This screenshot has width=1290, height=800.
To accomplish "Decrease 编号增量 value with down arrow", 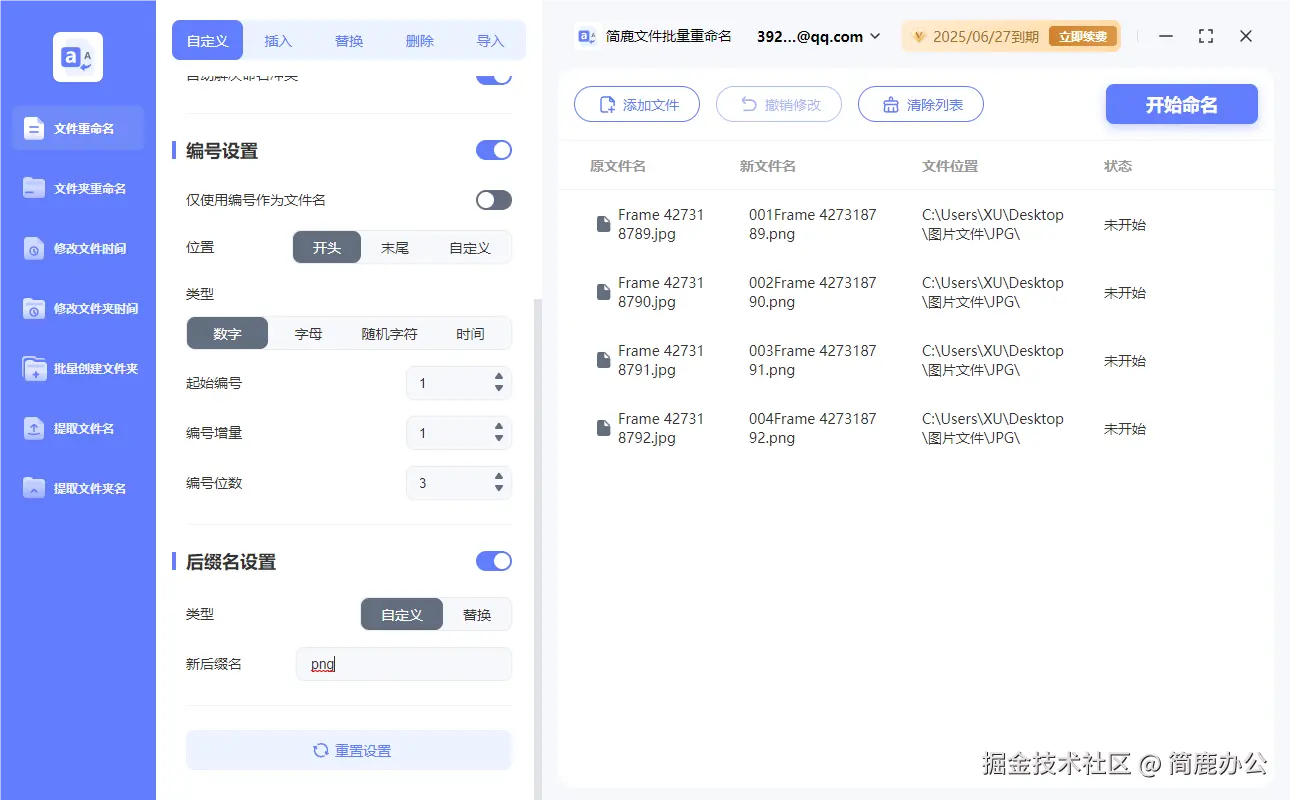I will (x=499, y=439).
